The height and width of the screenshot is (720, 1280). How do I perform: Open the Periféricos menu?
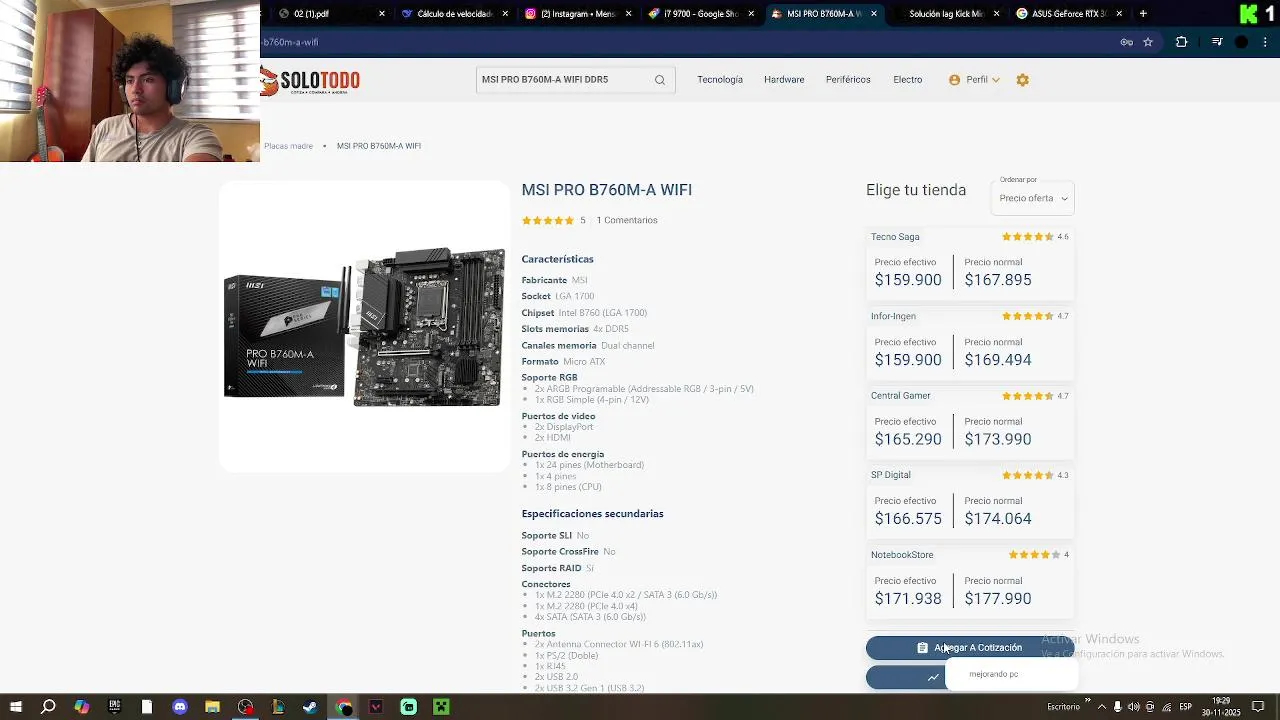pos(848,80)
